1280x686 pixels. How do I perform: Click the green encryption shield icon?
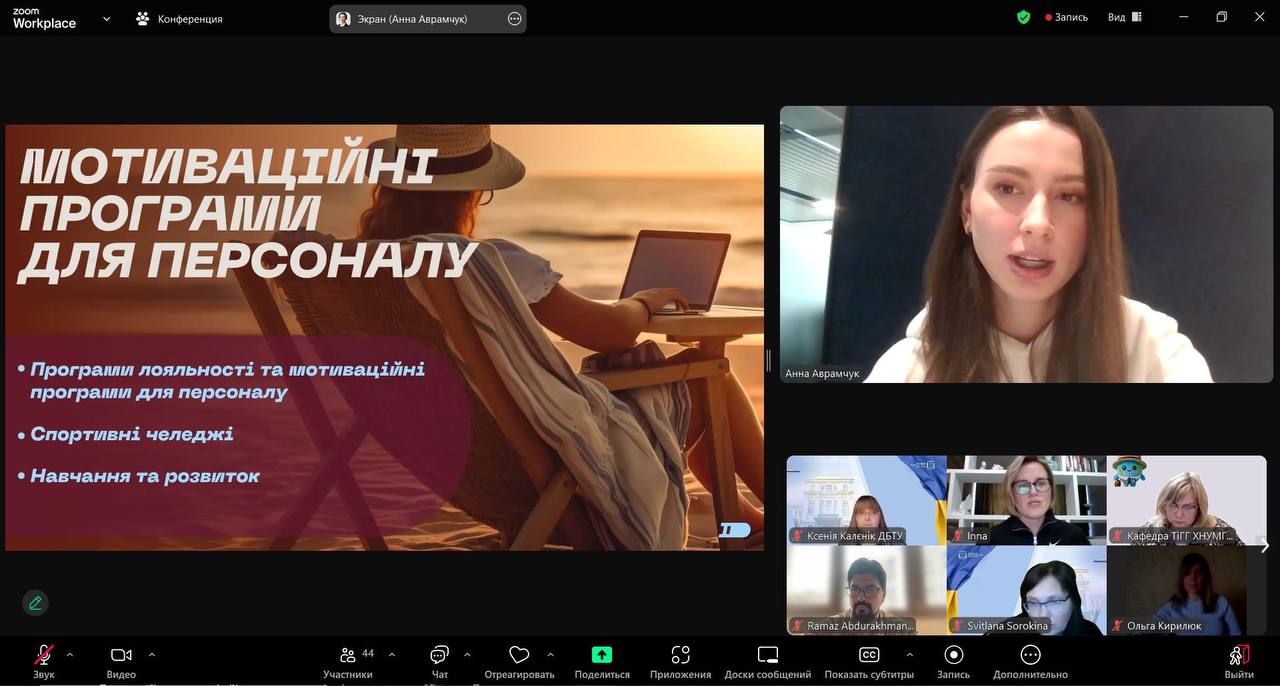click(x=1023, y=17)
